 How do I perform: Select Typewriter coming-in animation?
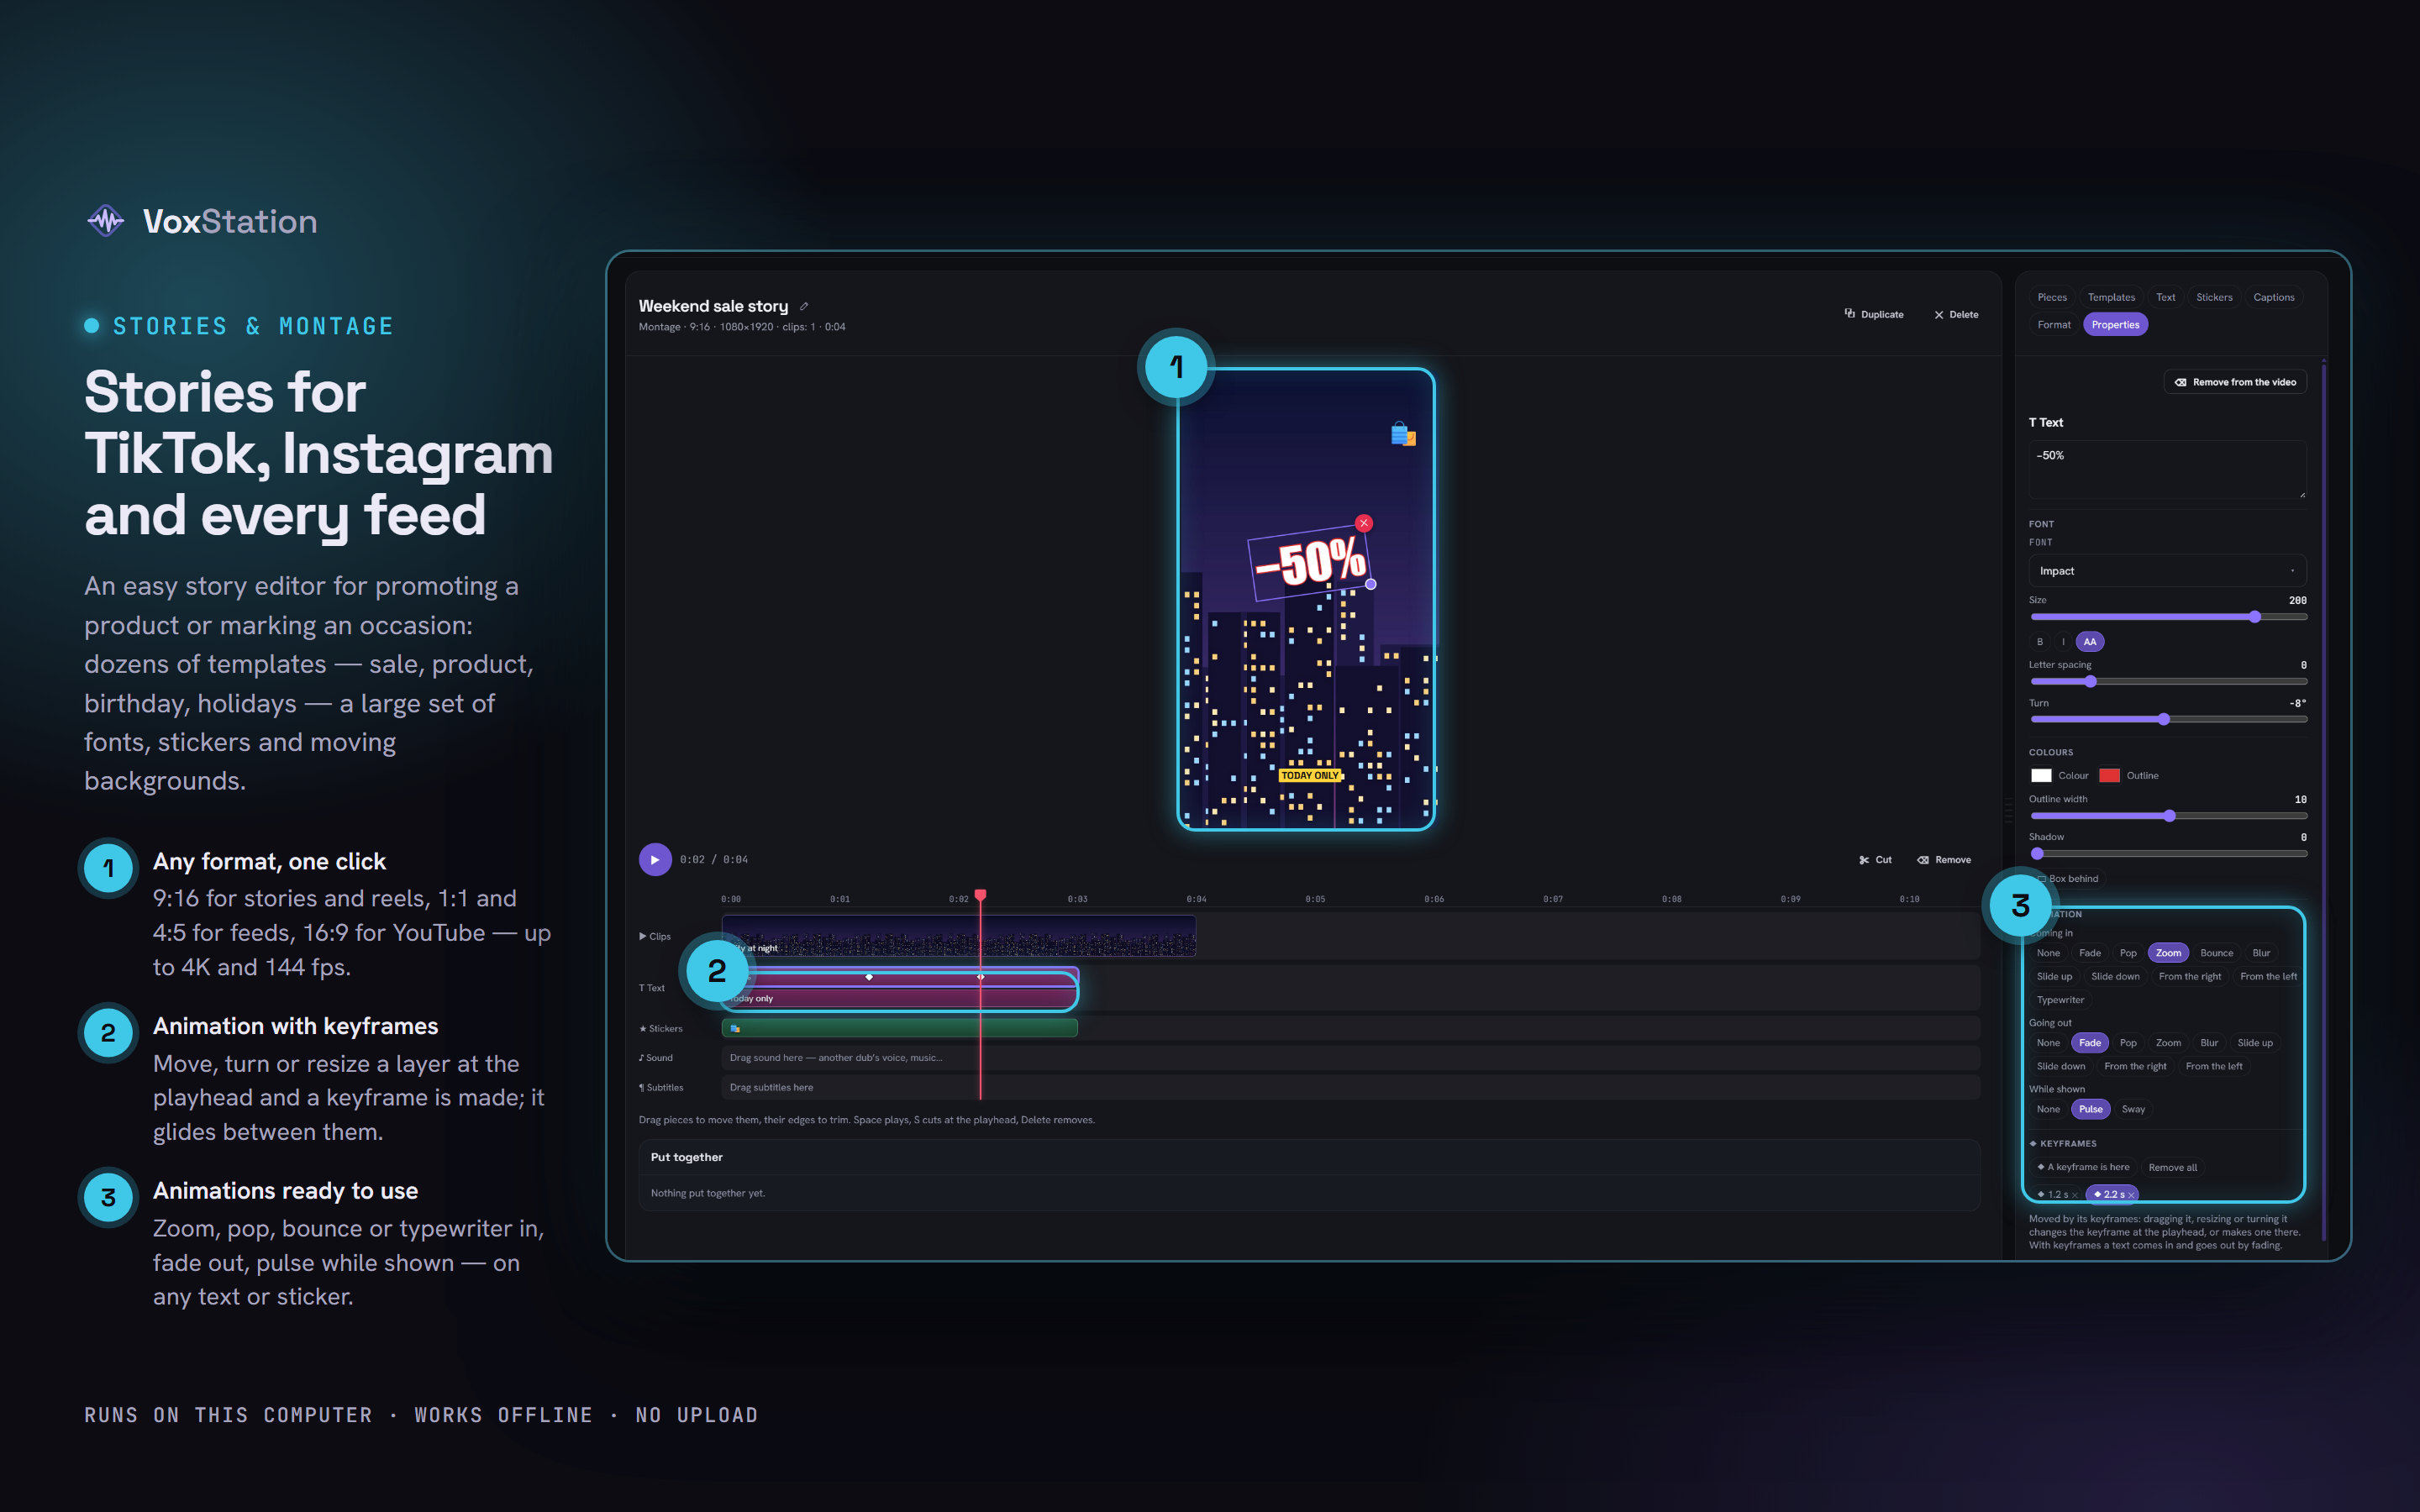2060,1000
